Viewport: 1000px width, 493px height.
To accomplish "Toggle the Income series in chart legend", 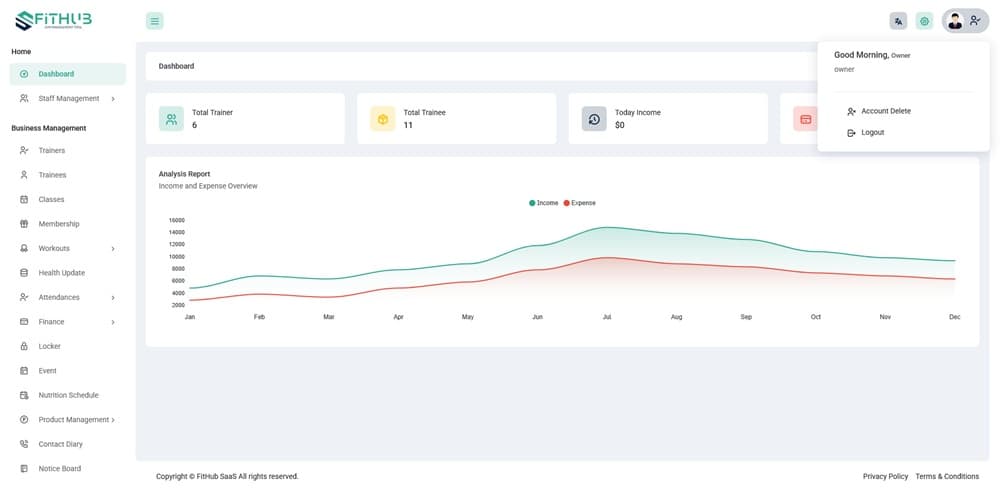I will (x=544, y=203).
